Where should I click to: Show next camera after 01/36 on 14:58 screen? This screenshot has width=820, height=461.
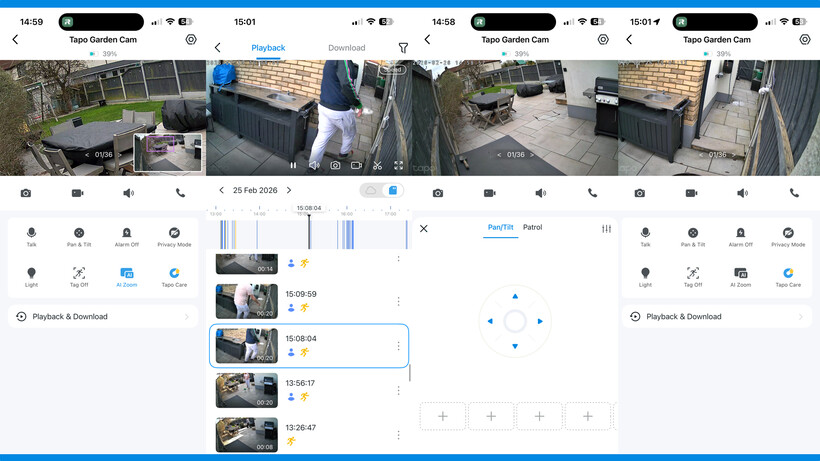pos(532,155)
